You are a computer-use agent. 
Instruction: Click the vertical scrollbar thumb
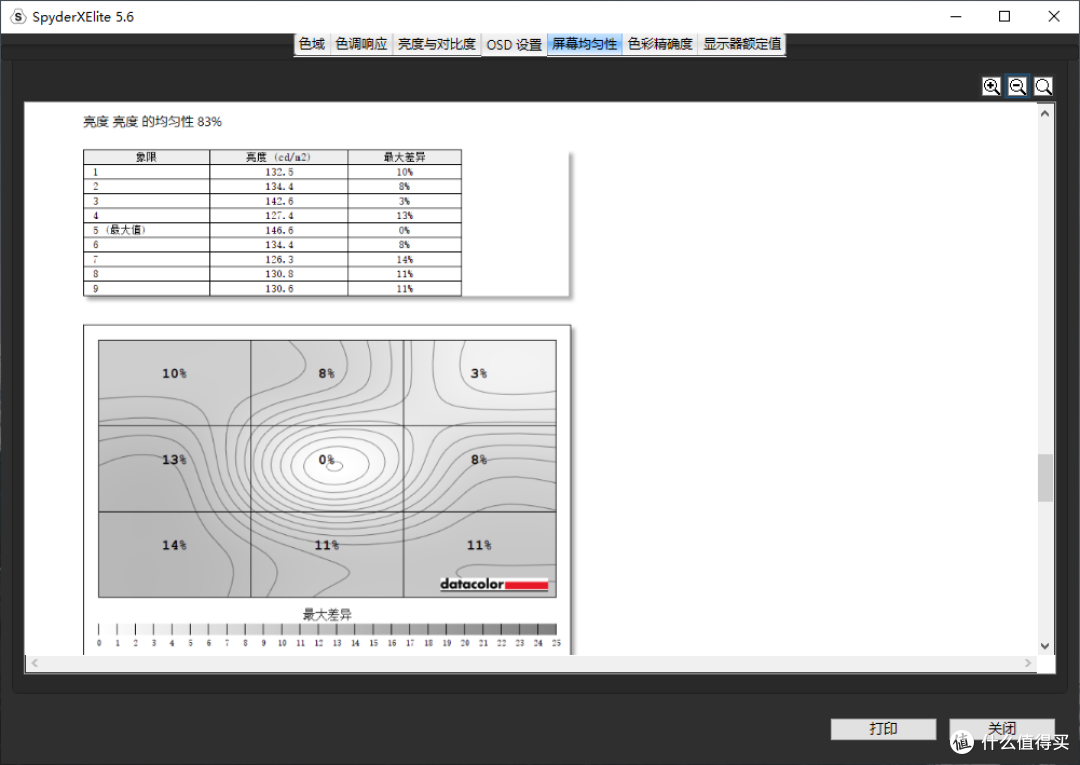click(1045, 478)
